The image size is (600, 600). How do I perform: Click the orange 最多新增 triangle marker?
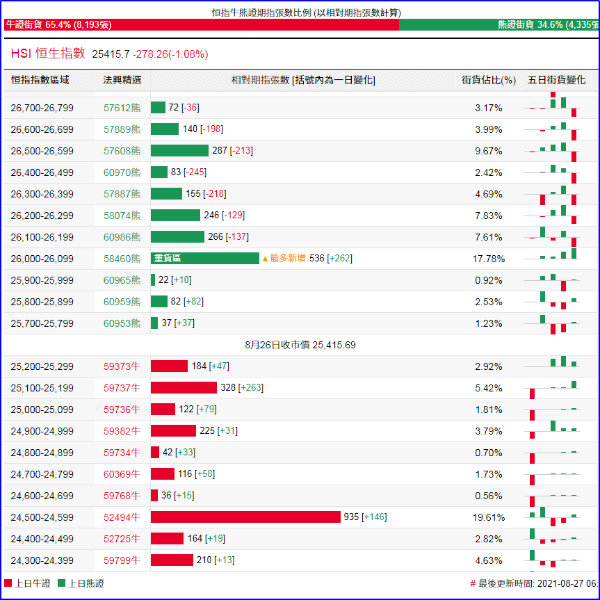(x=265, y=259)
